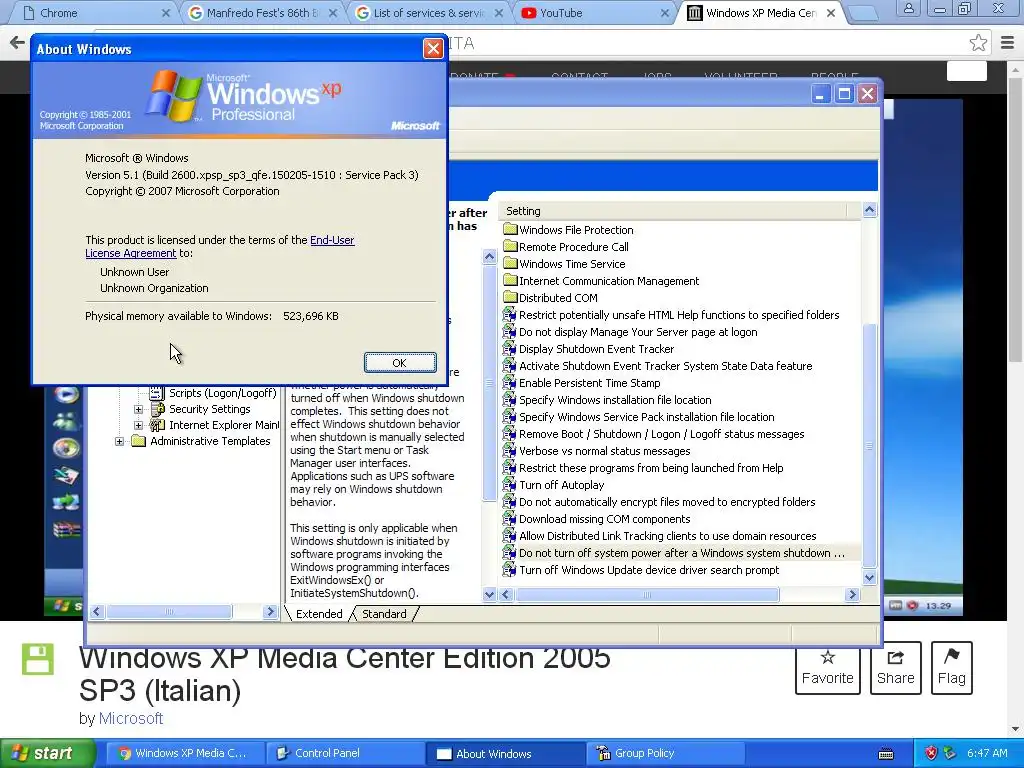Viewport: 1024px width, 768px height.
Task: Select icon for Display Shutdown Event Tracker
Action: 509,349
